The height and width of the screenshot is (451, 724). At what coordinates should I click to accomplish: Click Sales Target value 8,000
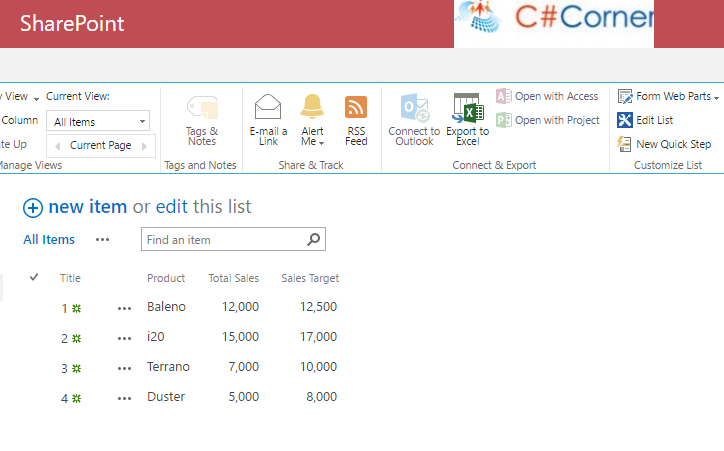coord(321,397)
